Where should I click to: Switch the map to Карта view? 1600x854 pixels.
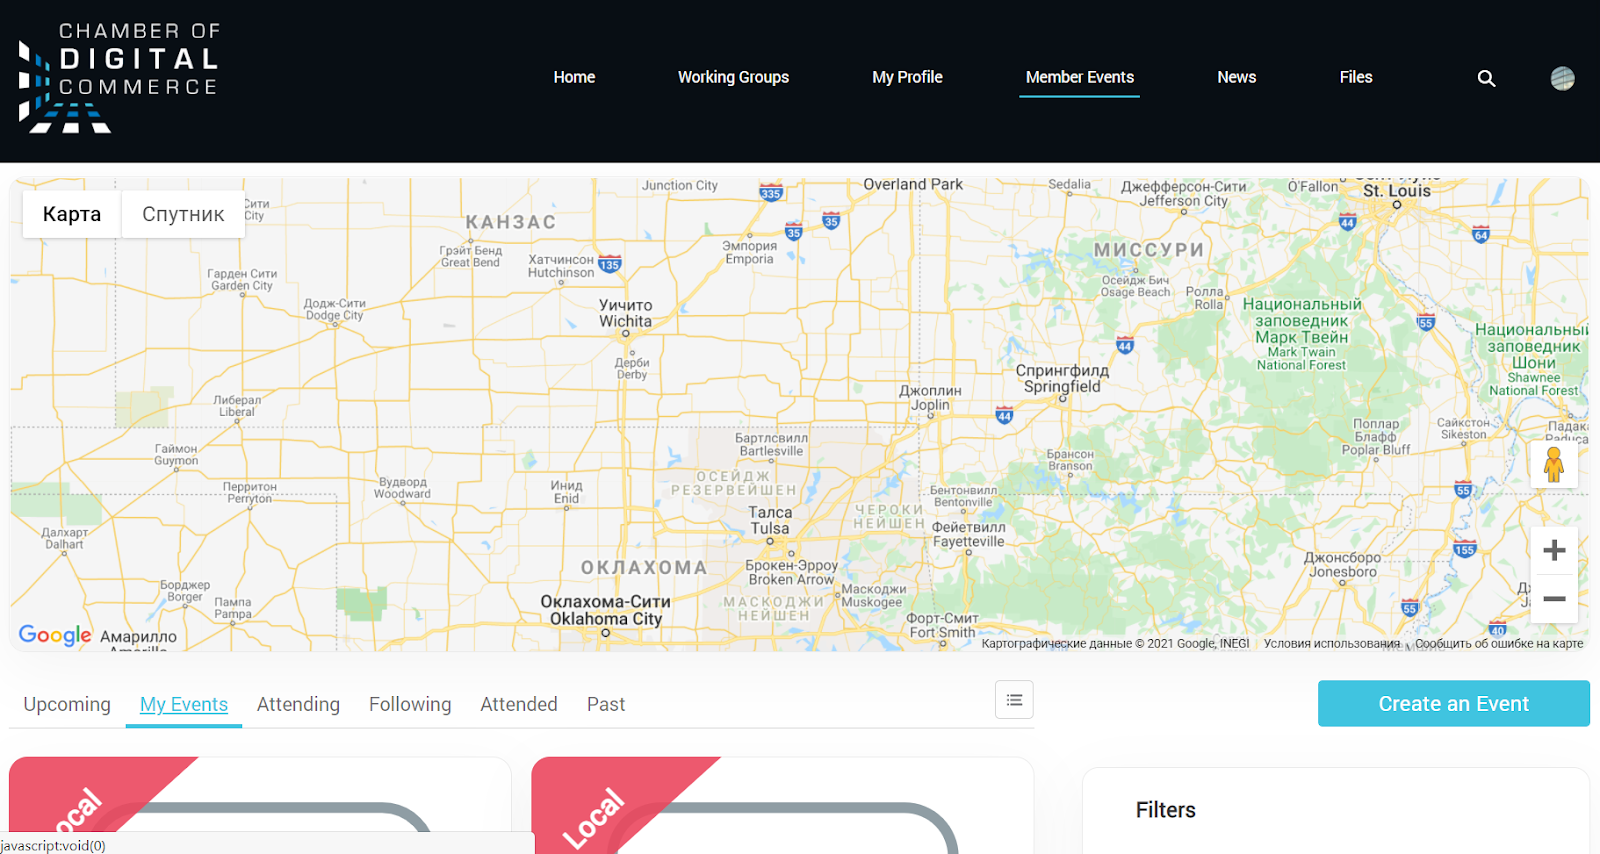pyautogui.click(x=72, y=214)
